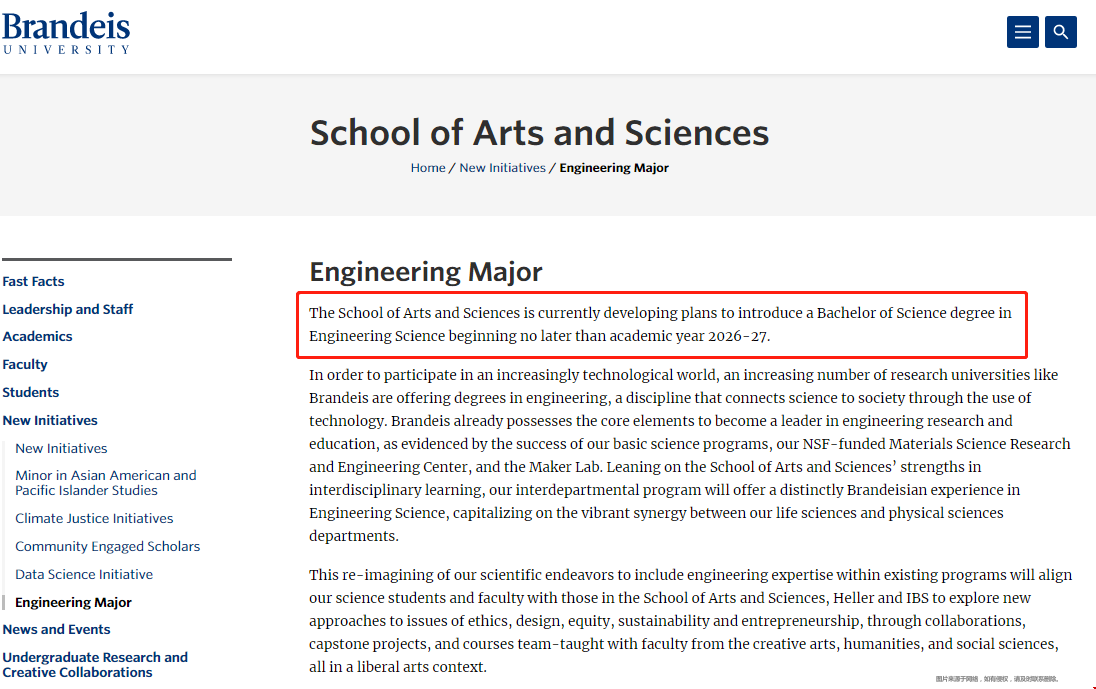
Task: Visit the Data Science Initiative
Action: click(84, 574)
